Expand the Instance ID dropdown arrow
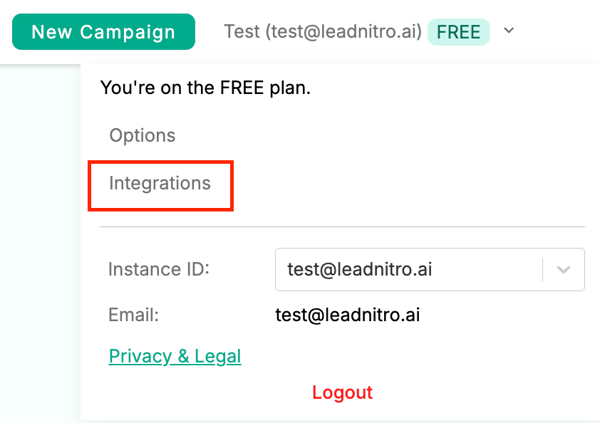Viewport: 600px width, 423px height. click(564, 270)
